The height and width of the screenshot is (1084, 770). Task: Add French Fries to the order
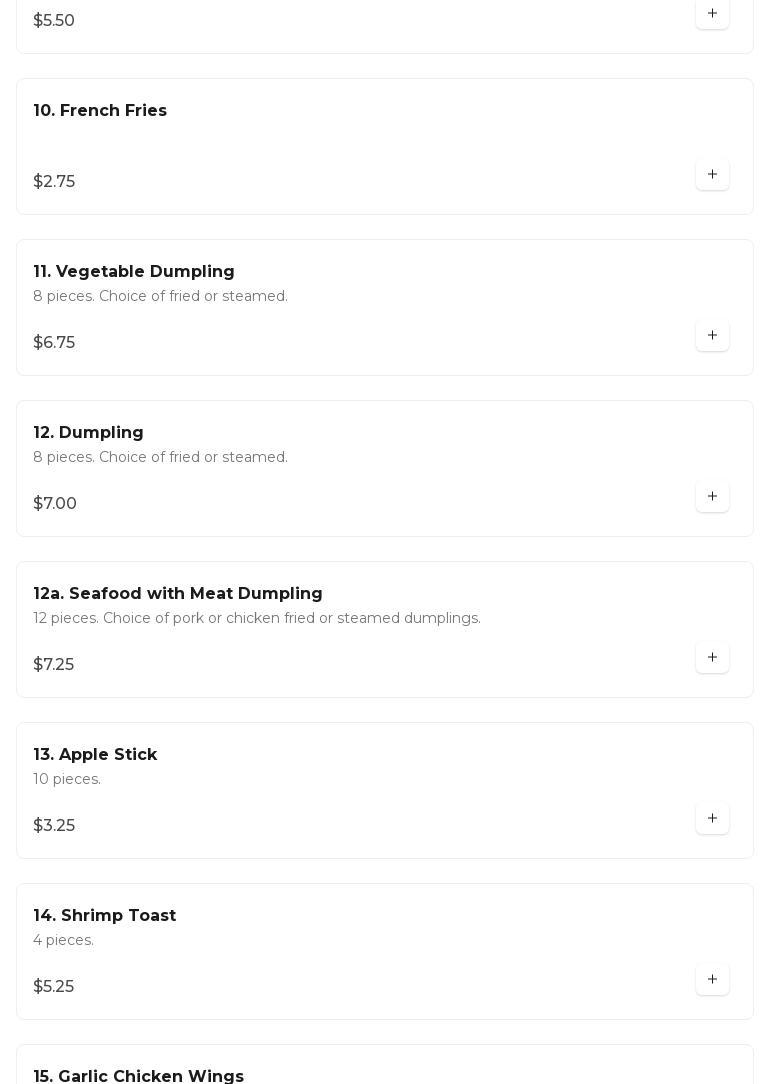[712, 175]
